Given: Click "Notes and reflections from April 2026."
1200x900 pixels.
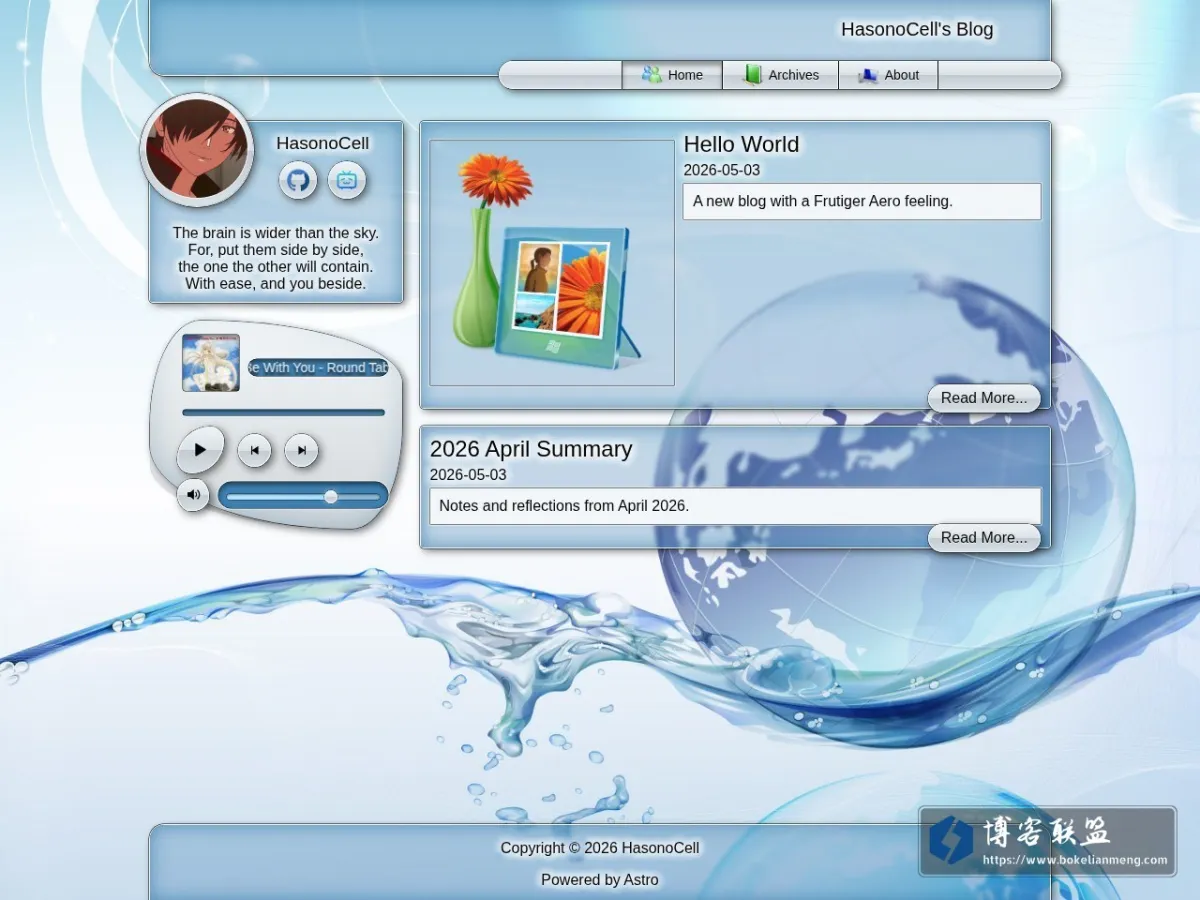Looking at the screenshot, I should coord(564,506).
